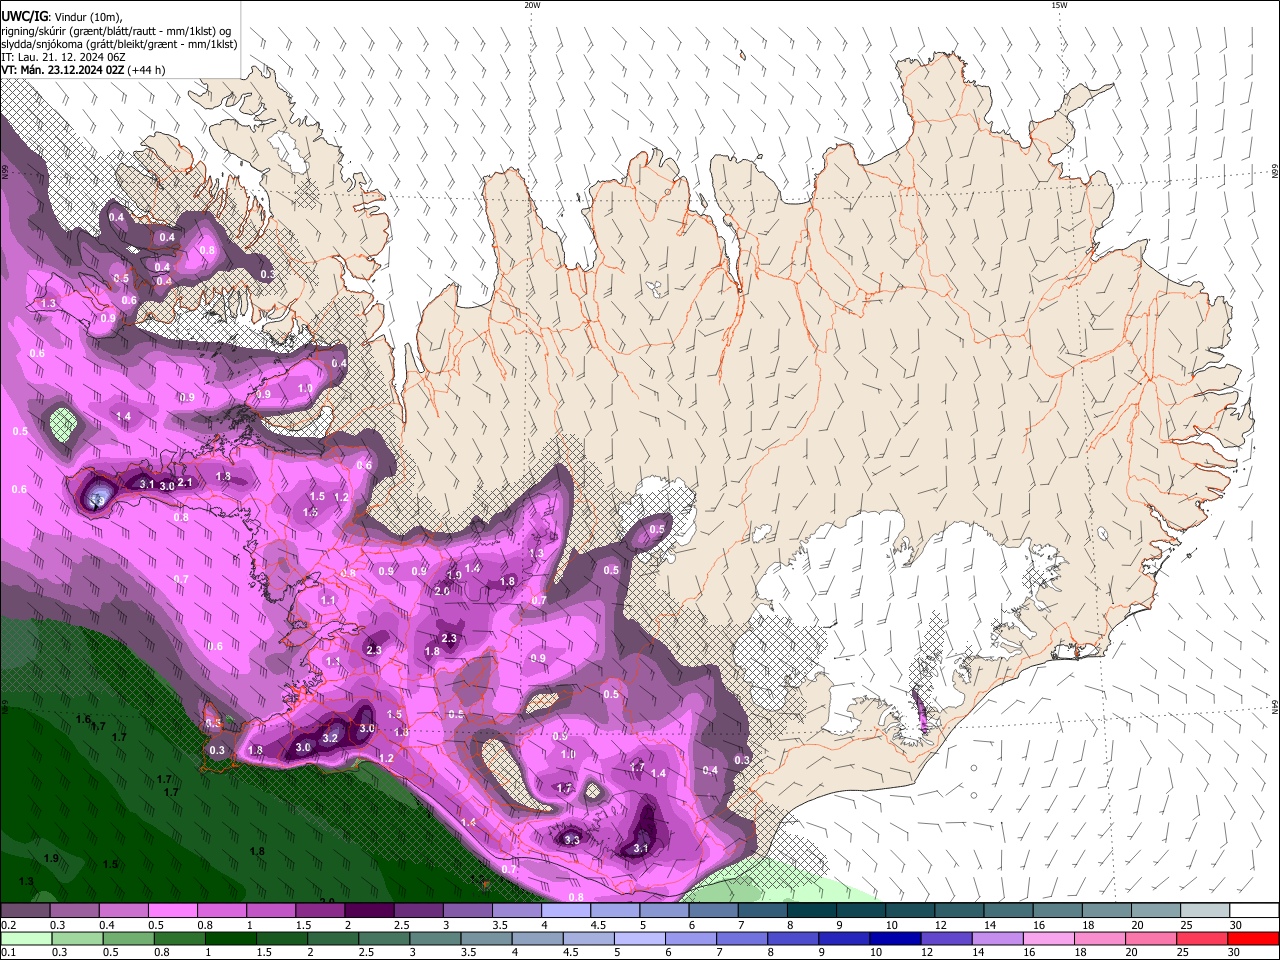Screen dimensions: 1280x960
Task: Click the dark teal swatch between 8 and 9 upper legend
Action: 812,910
